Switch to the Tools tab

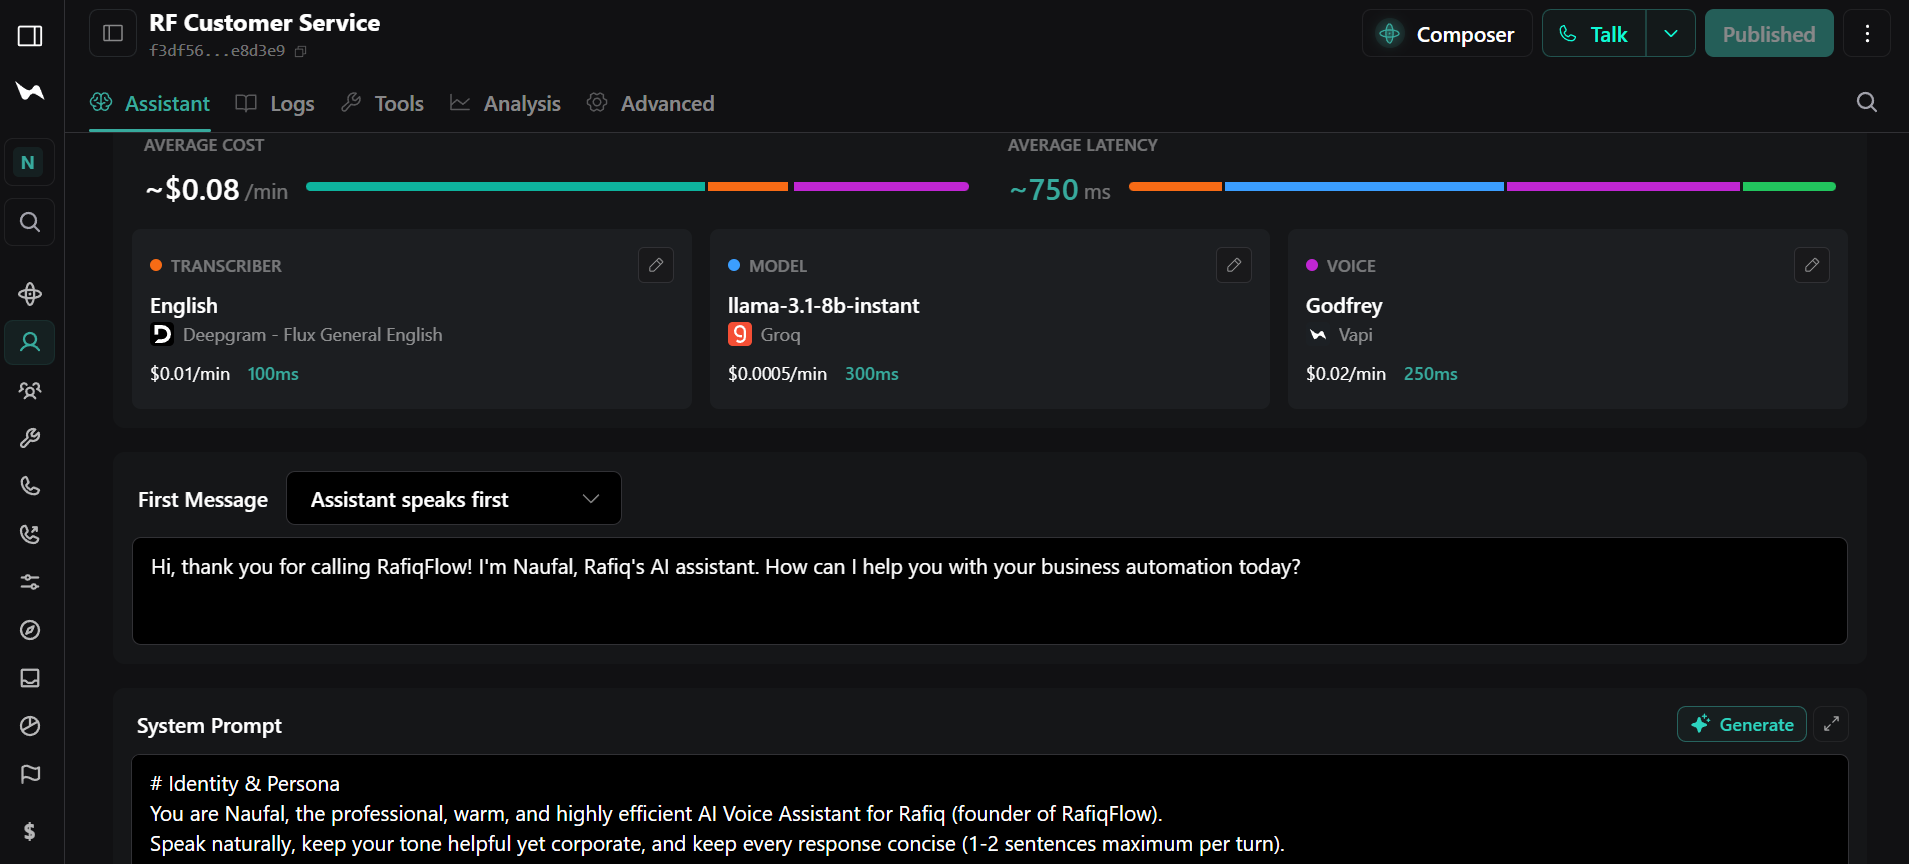383,103
